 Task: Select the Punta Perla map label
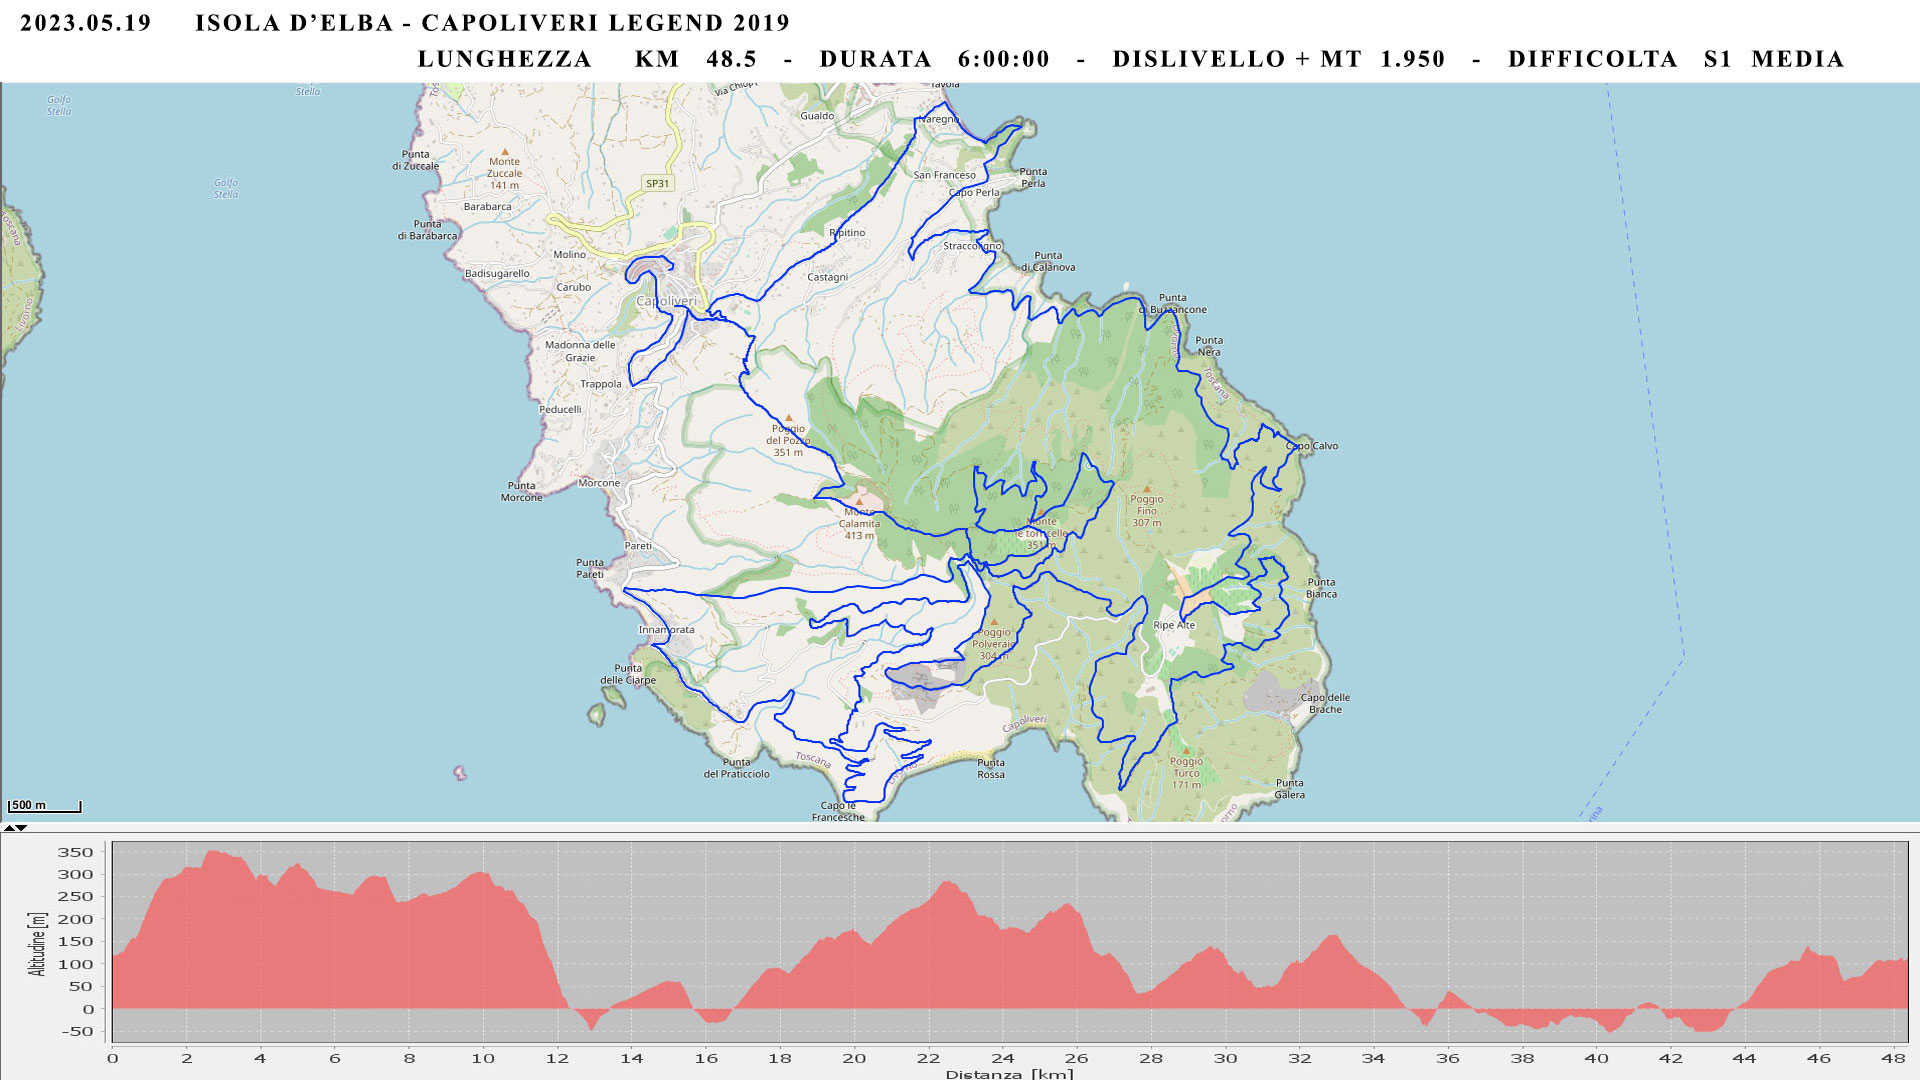click(x=1033, y=177)
